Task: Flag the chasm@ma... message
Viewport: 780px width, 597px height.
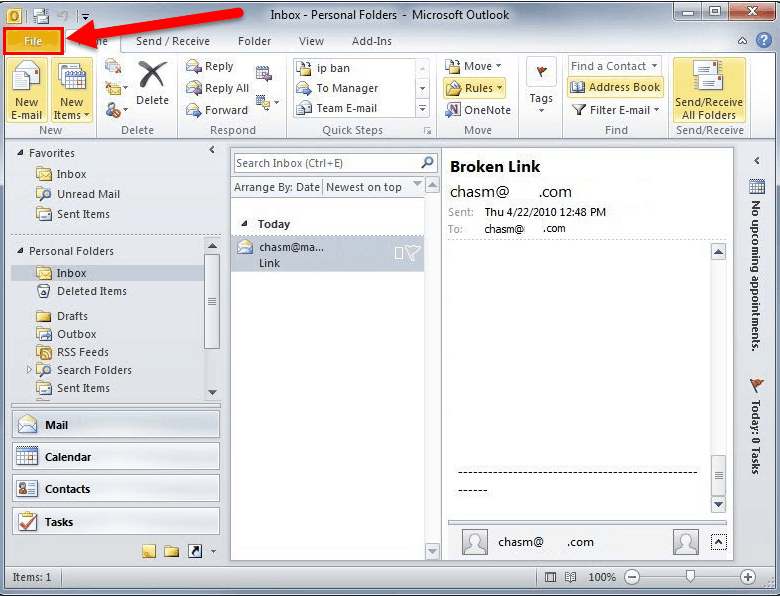Action: [x=413, y=253]
